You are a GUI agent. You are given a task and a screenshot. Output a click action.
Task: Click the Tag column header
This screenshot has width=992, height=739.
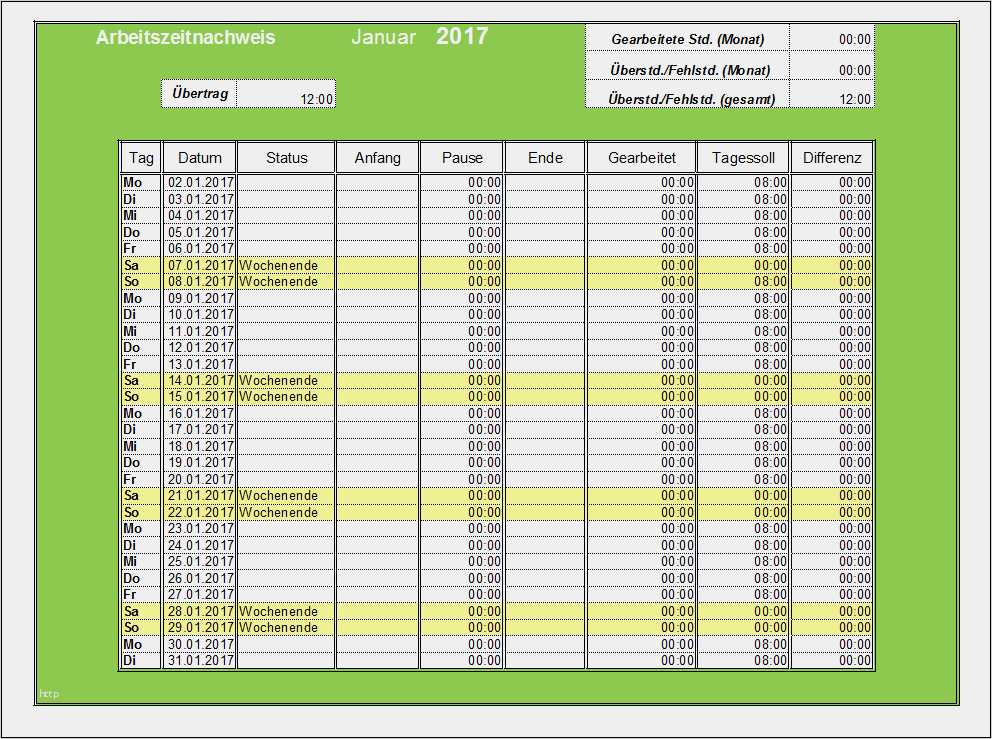[x=141, y=158]
